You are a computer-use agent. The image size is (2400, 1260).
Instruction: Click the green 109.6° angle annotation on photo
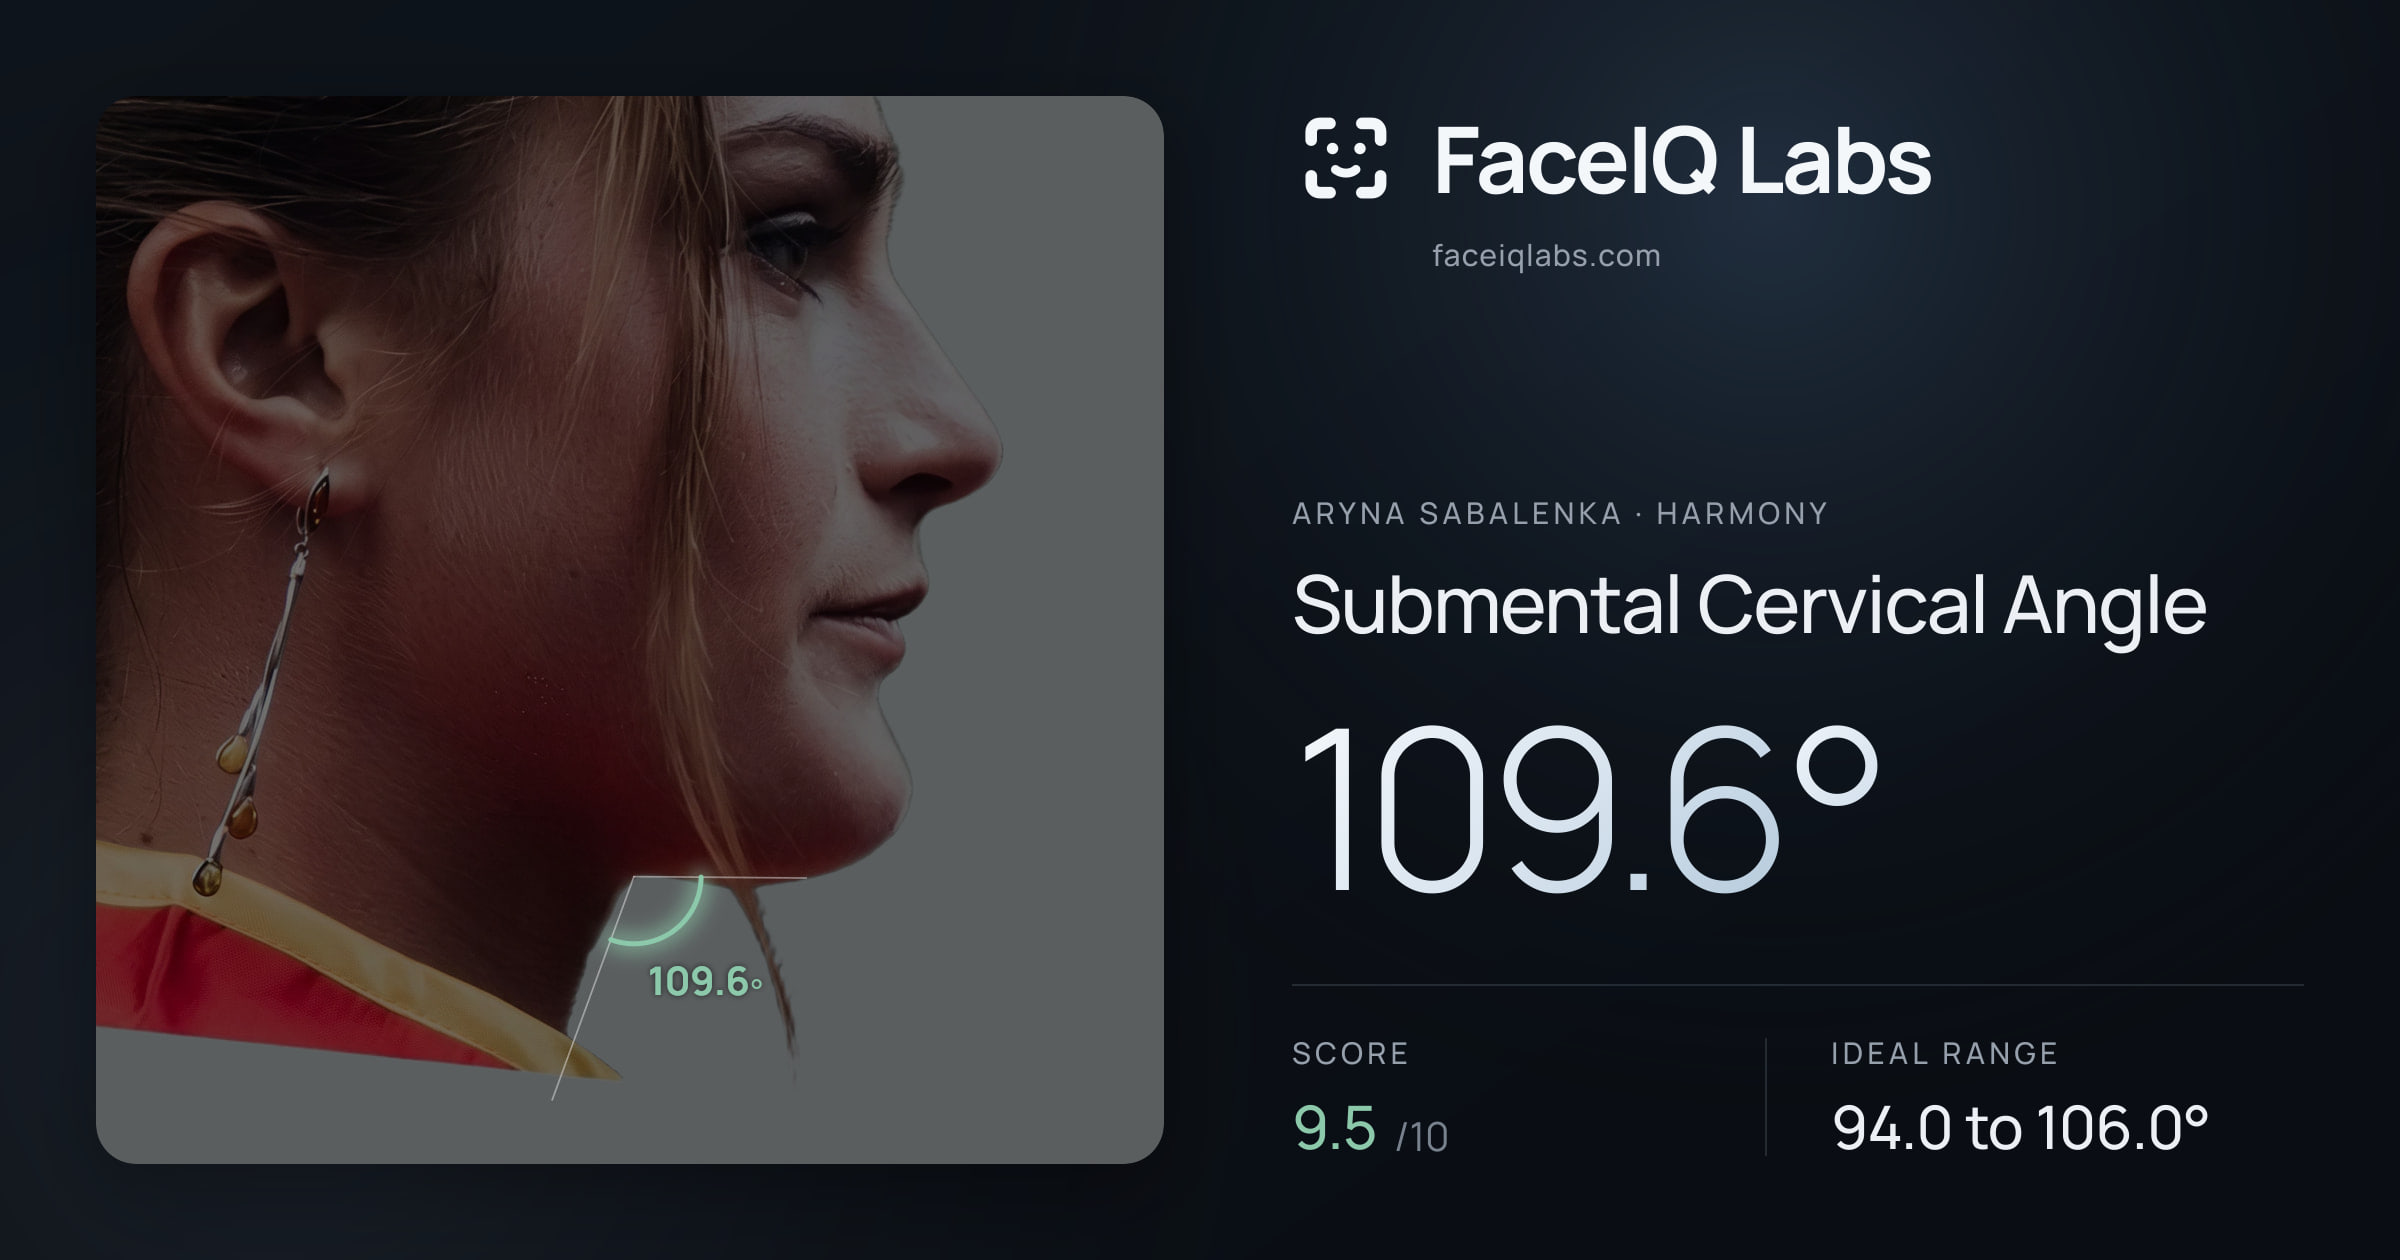(704, 982)
